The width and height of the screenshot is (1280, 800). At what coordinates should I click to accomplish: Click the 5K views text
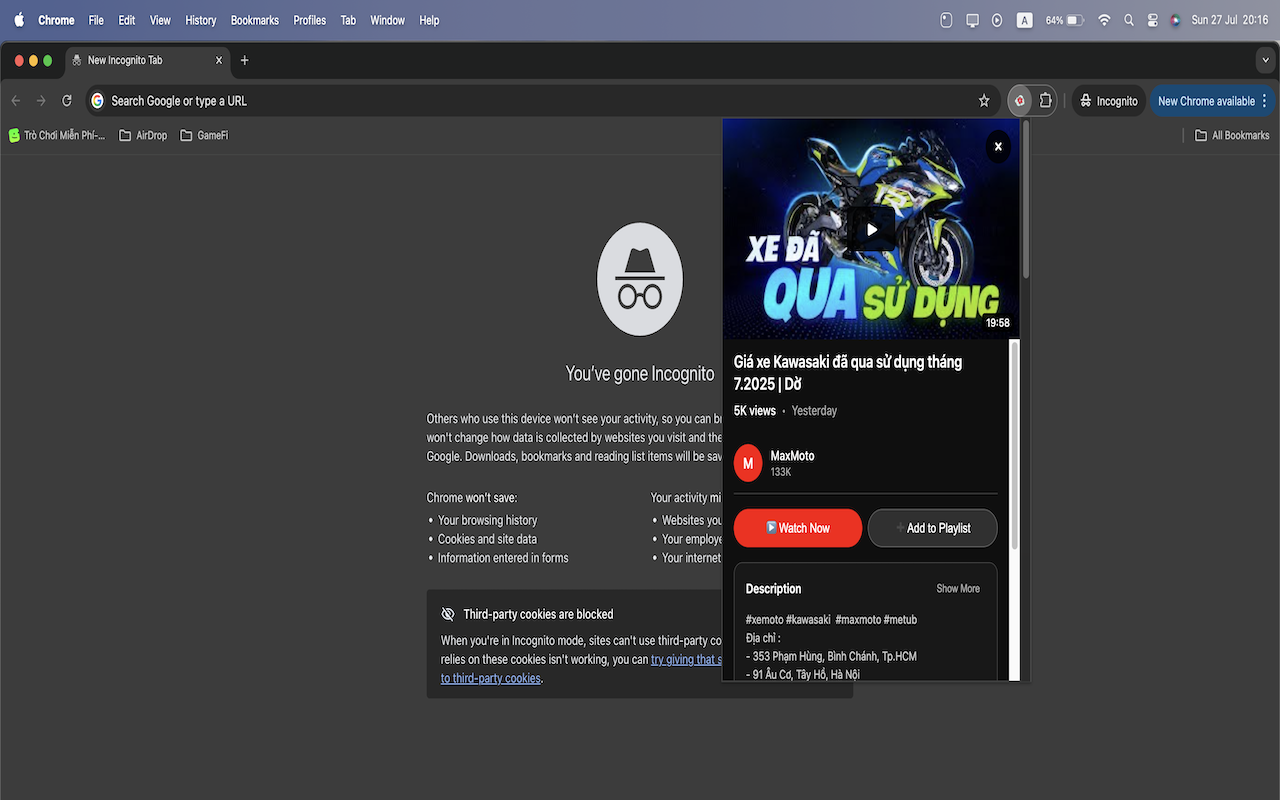tap(755, 411)
